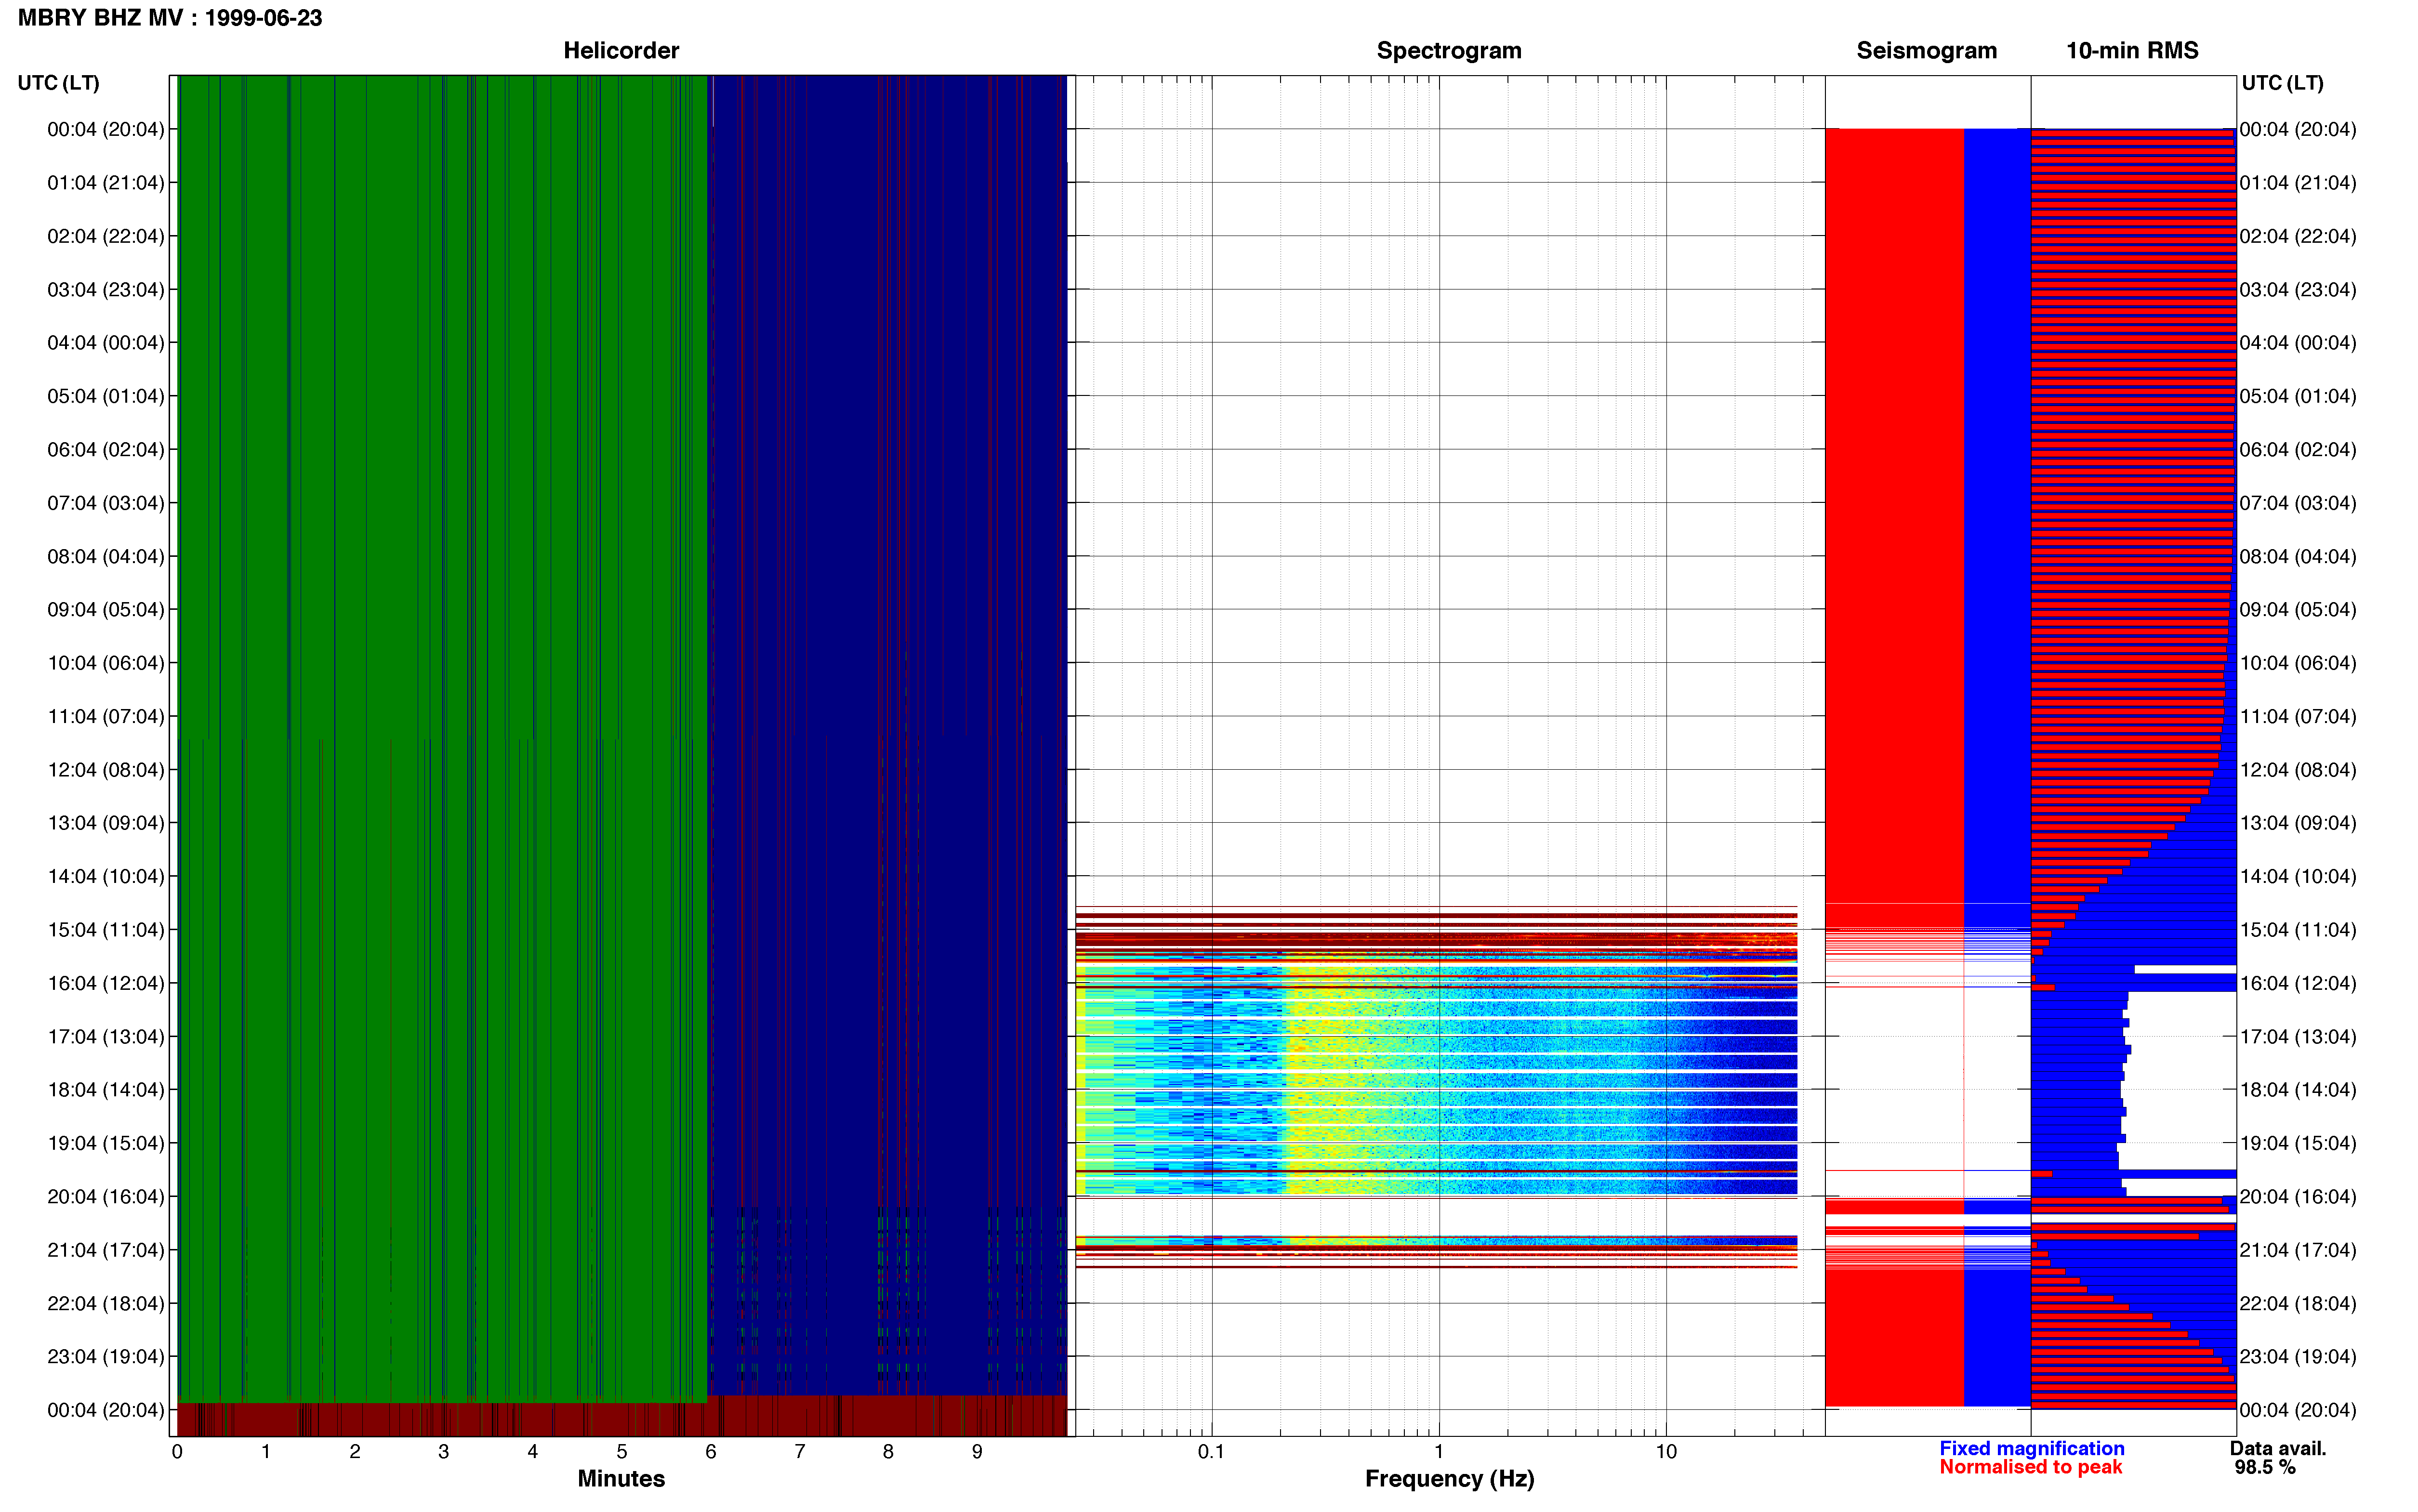
Task: Click the left '10:04 (06:04)' time label
Action: [106, 663]
